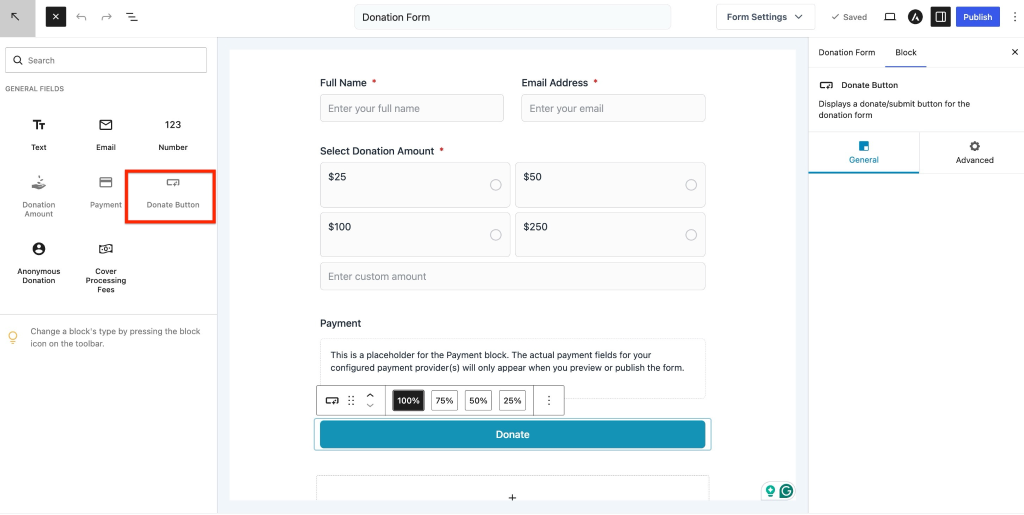
Task: Open the document overview list
Action: [132, 17]
